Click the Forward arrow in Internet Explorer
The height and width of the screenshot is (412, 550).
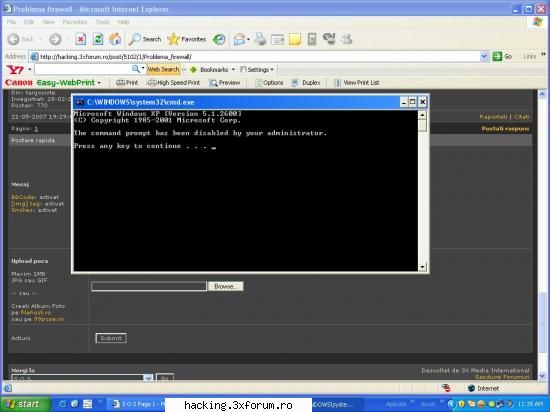pos(55,39)
